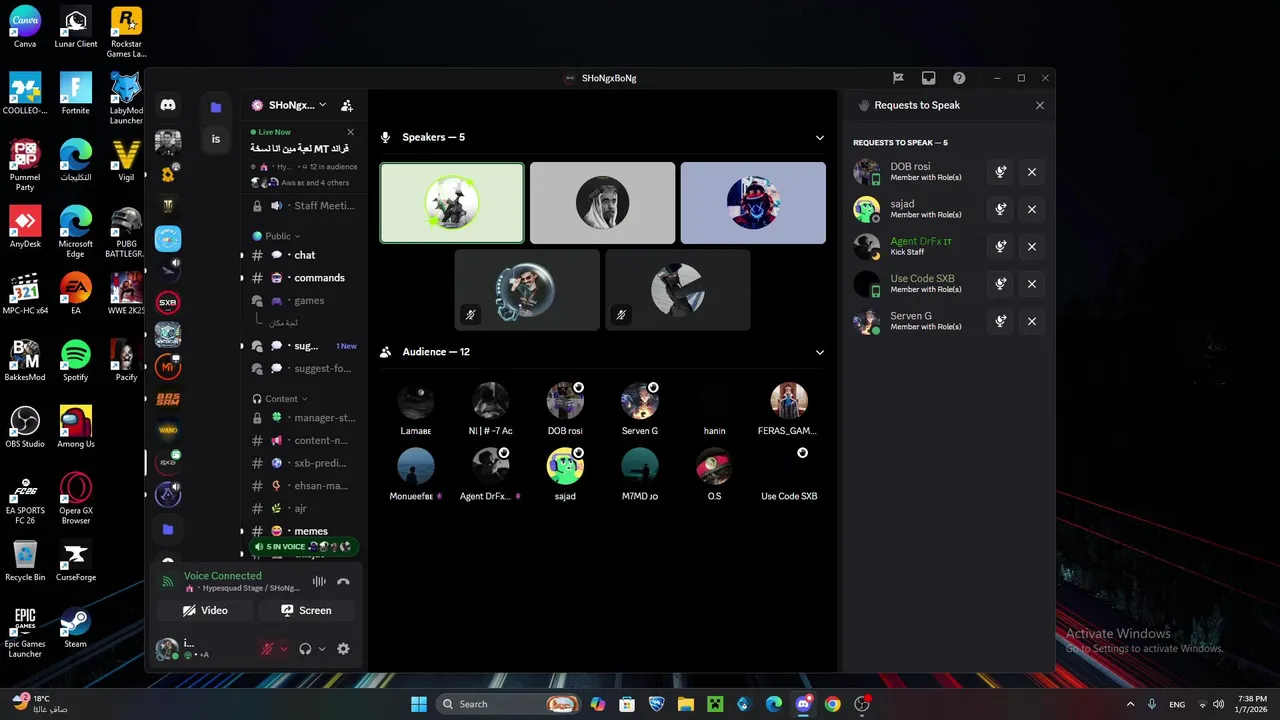Image resolution: width=1280 pixels, height=720 pixels.
Task: Open Discord home direct messages icon
Action: (168, 105)
